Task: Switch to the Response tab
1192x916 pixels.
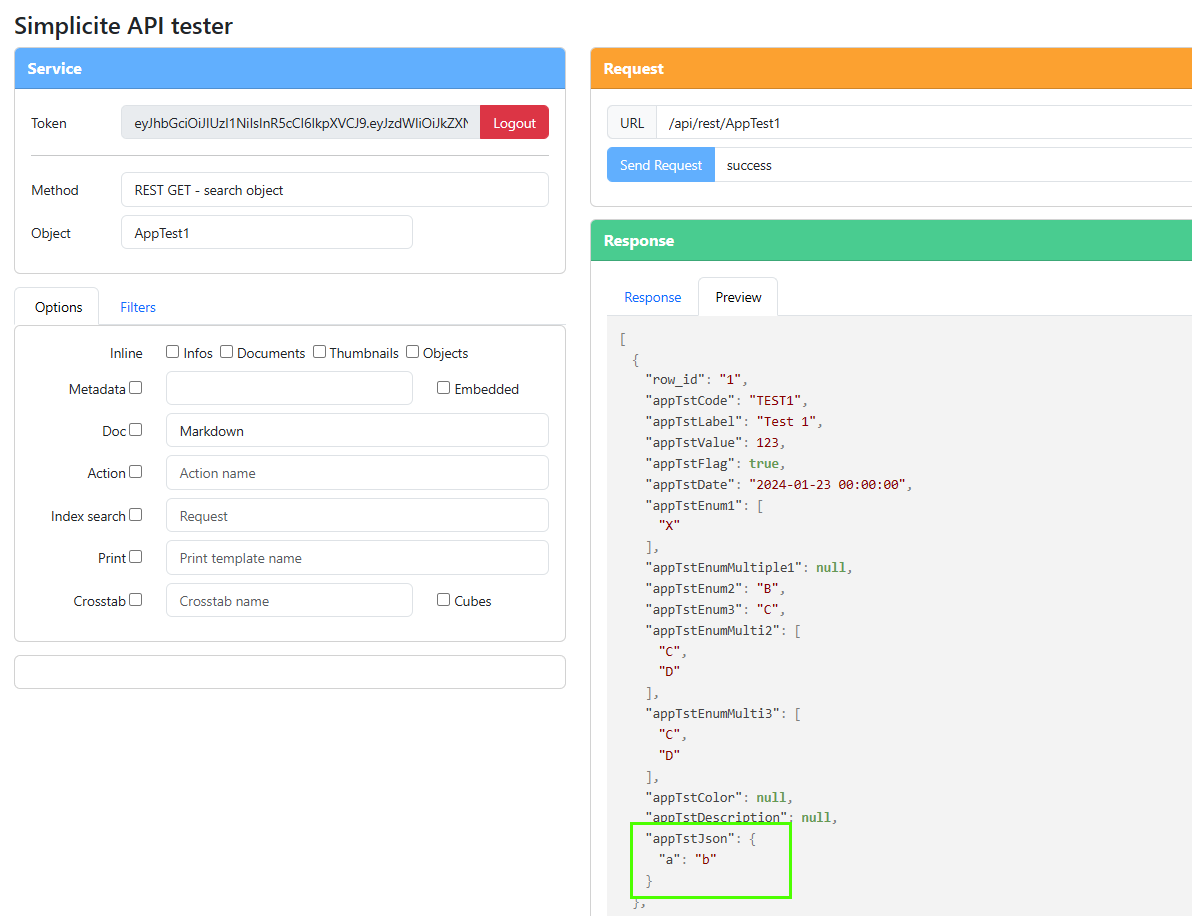Action: (652, 297)
